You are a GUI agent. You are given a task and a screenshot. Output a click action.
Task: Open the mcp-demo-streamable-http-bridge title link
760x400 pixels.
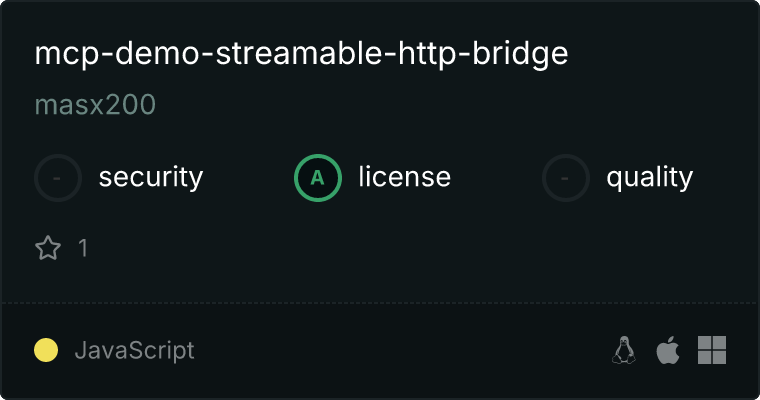(x=301, y=54)
